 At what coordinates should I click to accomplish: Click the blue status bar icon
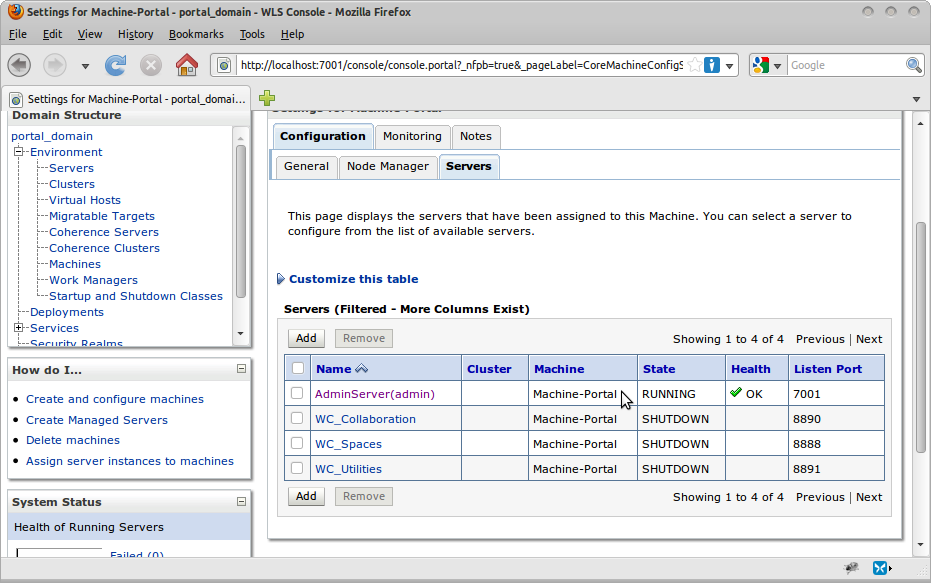879,568
